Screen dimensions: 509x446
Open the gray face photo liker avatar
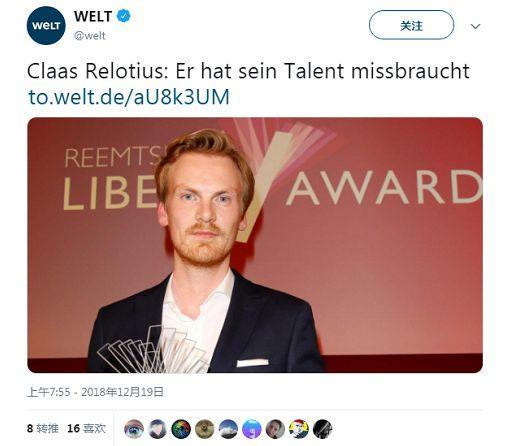275,429
